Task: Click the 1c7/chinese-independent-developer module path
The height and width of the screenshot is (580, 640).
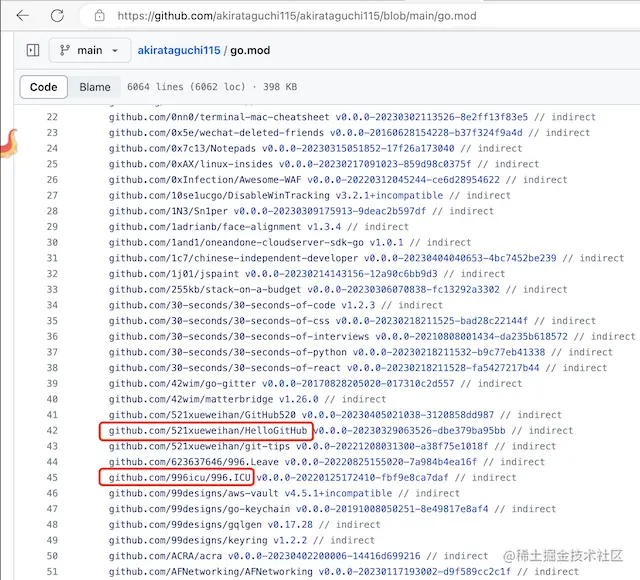Action: (233, 258)
